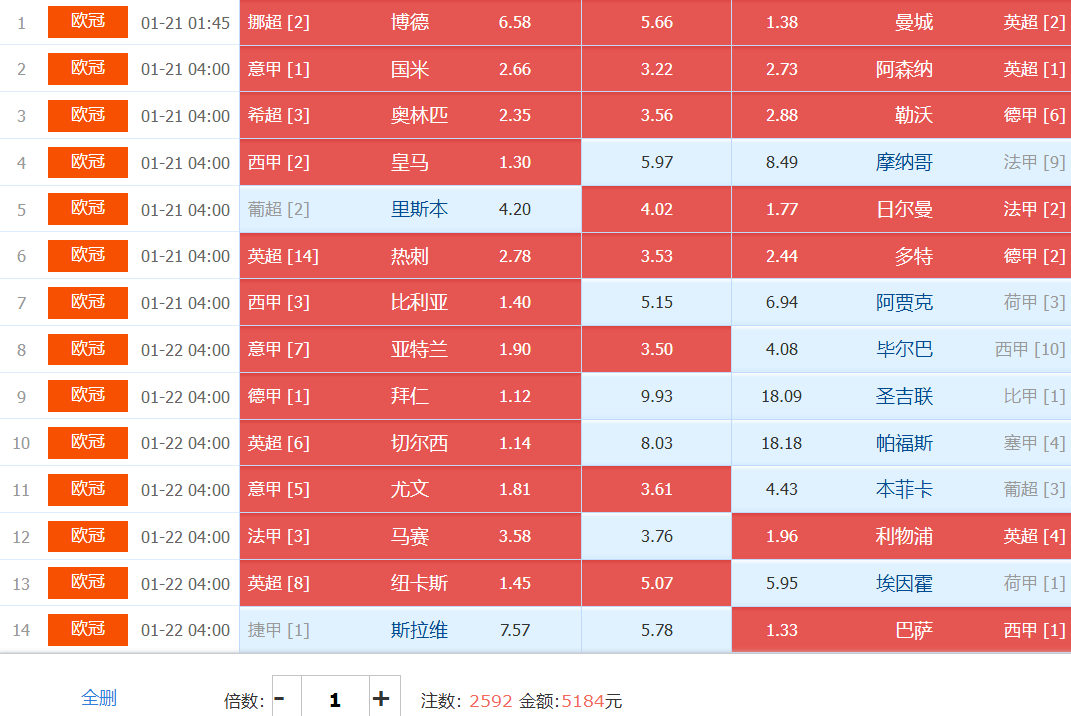Image resolution: width=1071 pixels, height=716 pixels.
Task: Toggle draw odds 5.15 for 比利亚 match
Action: point(656,303)
